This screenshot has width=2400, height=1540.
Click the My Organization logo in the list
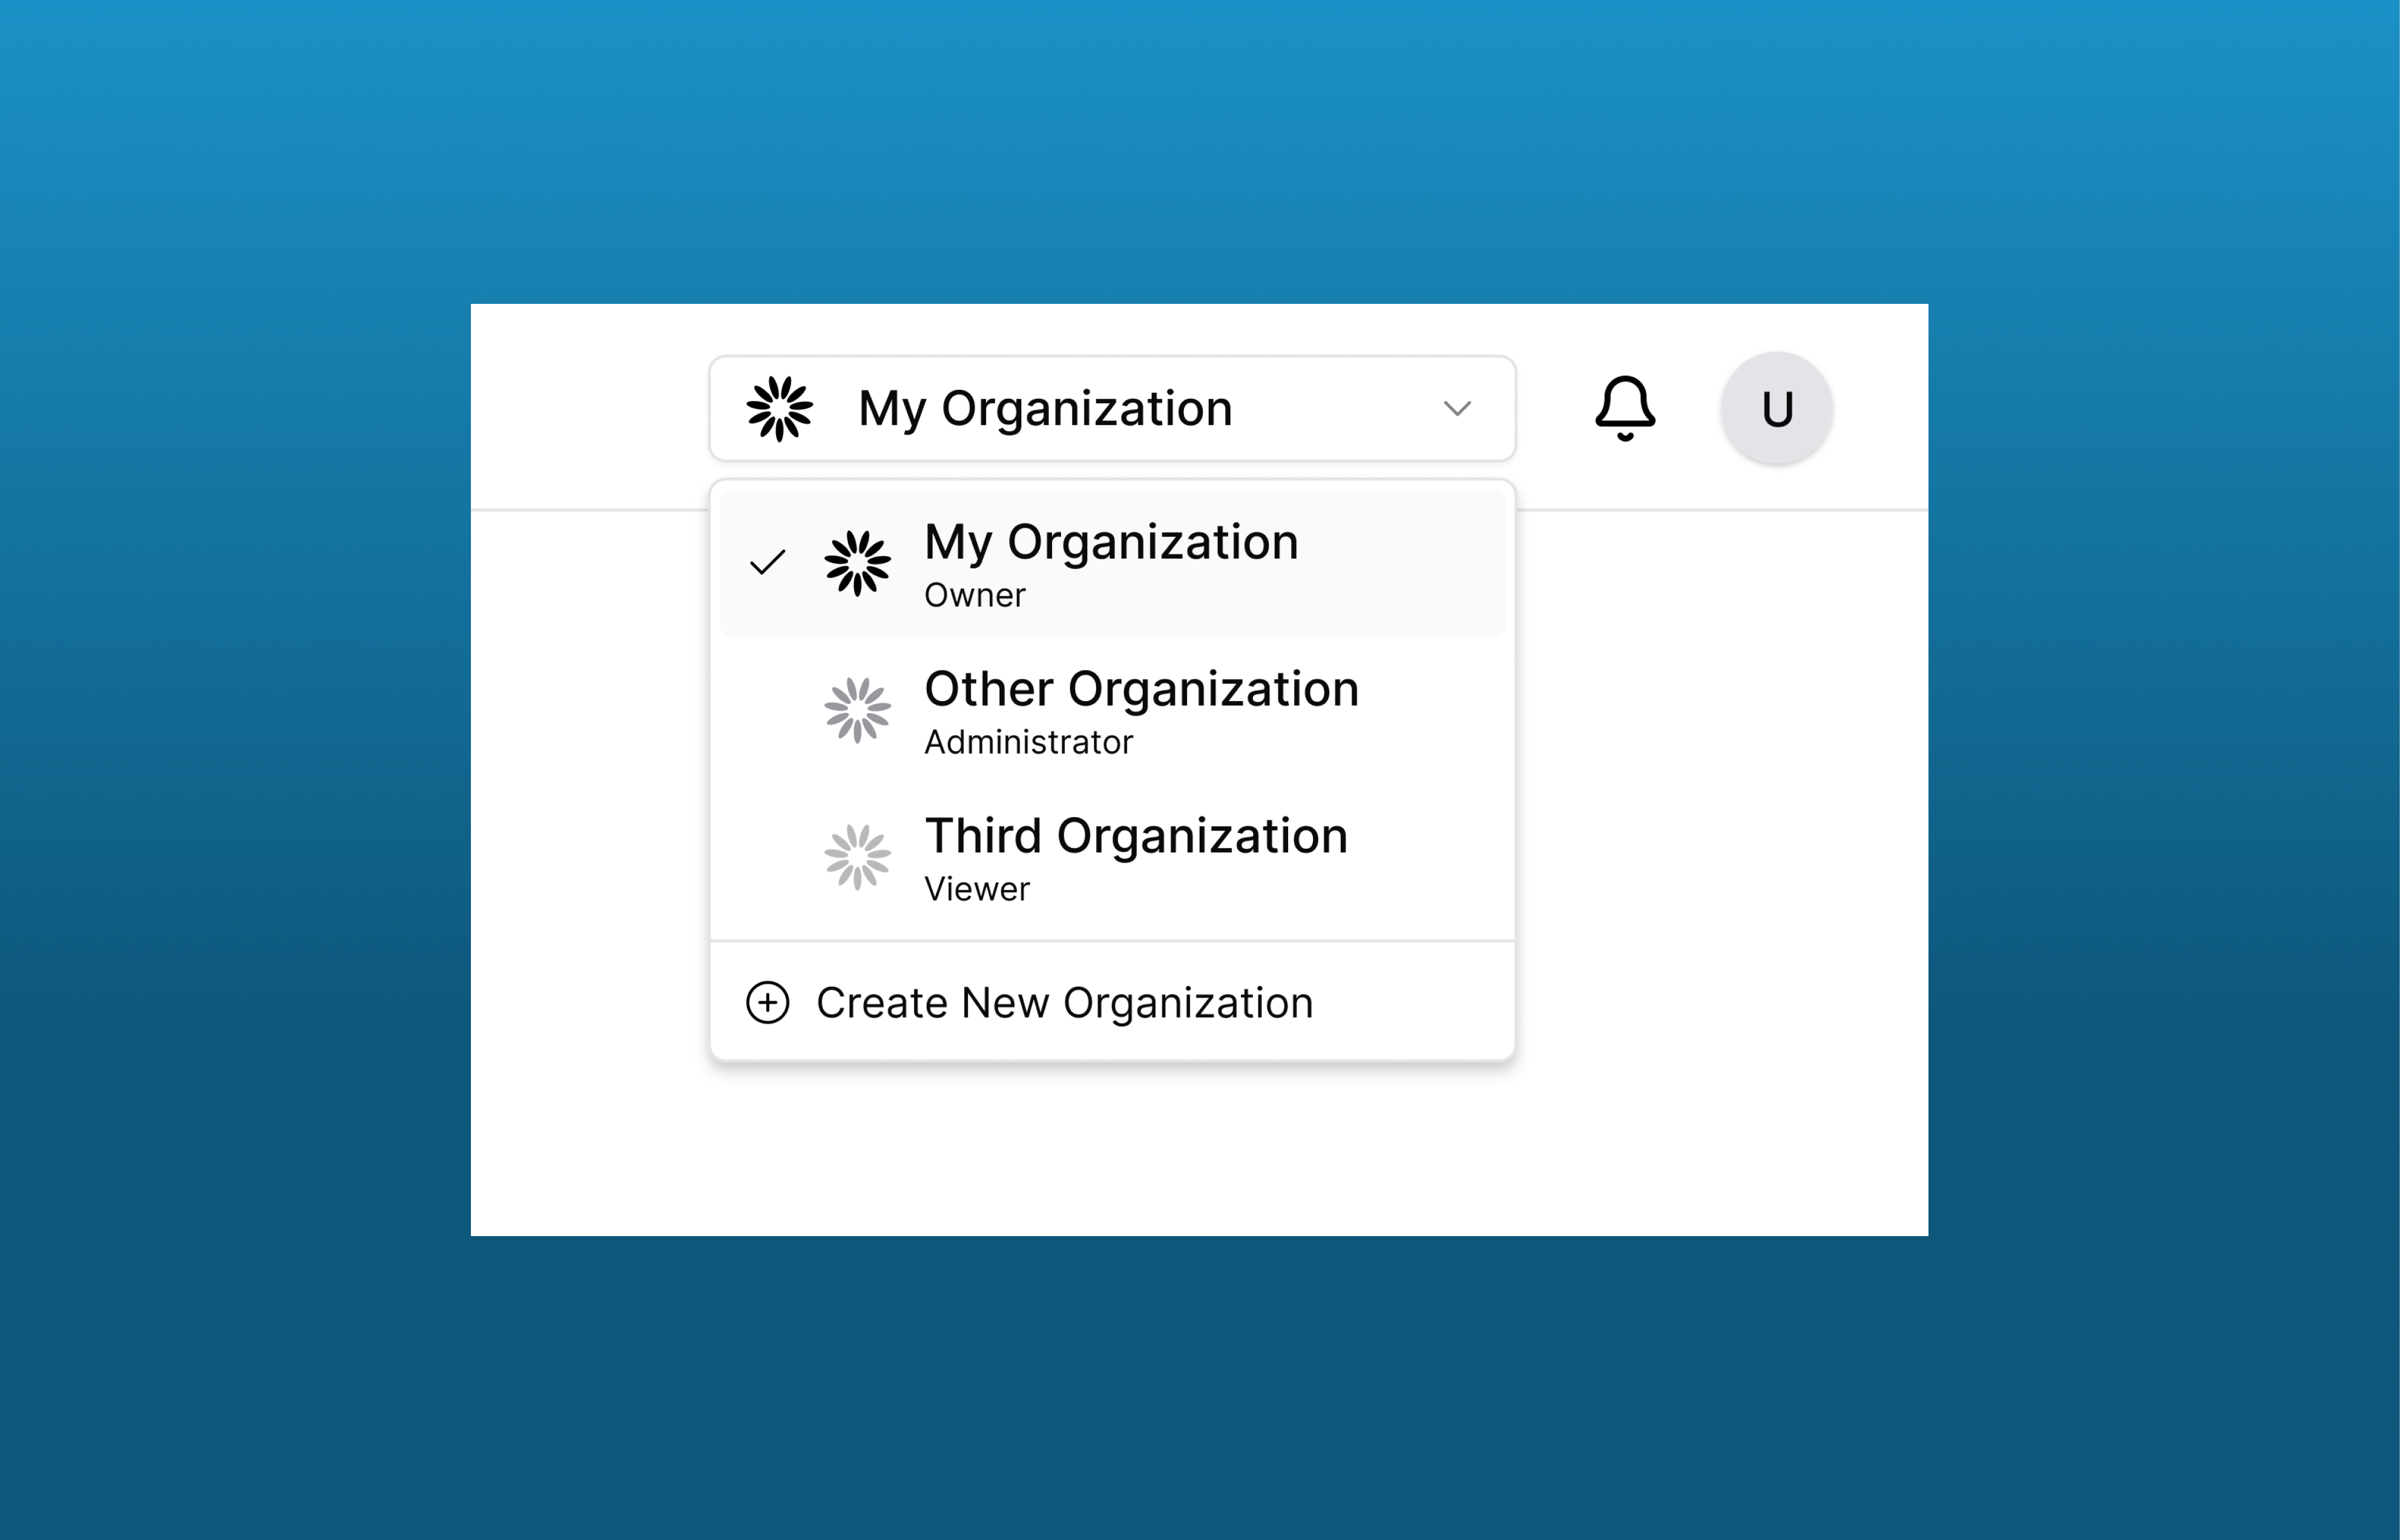(857, 563)
